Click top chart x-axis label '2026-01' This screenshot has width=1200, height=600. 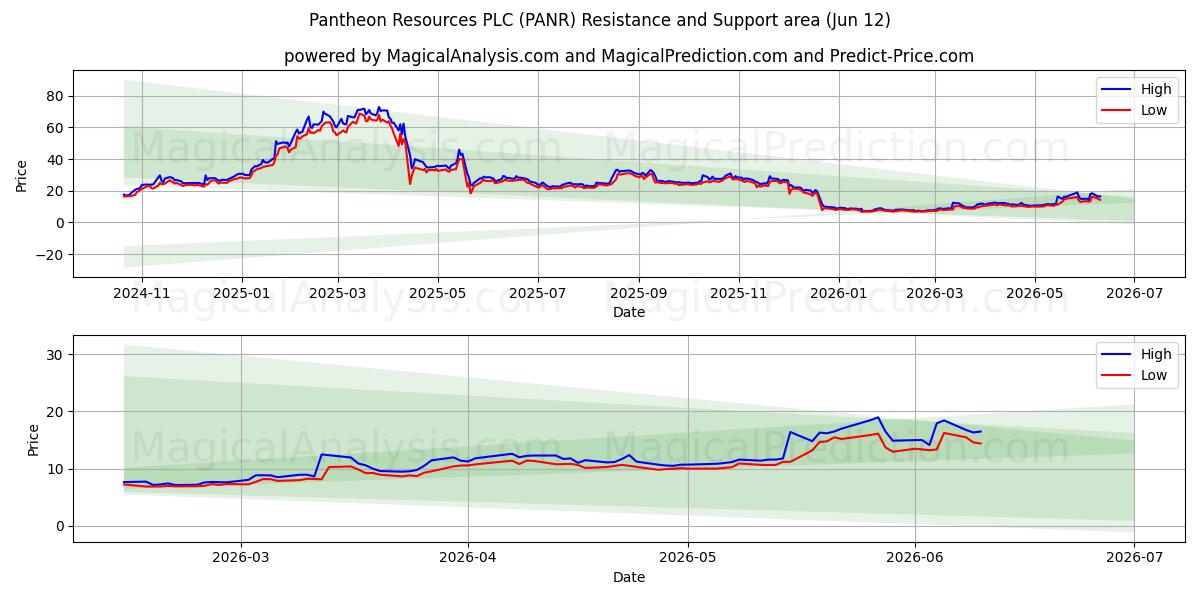click(x=839, y=293)
